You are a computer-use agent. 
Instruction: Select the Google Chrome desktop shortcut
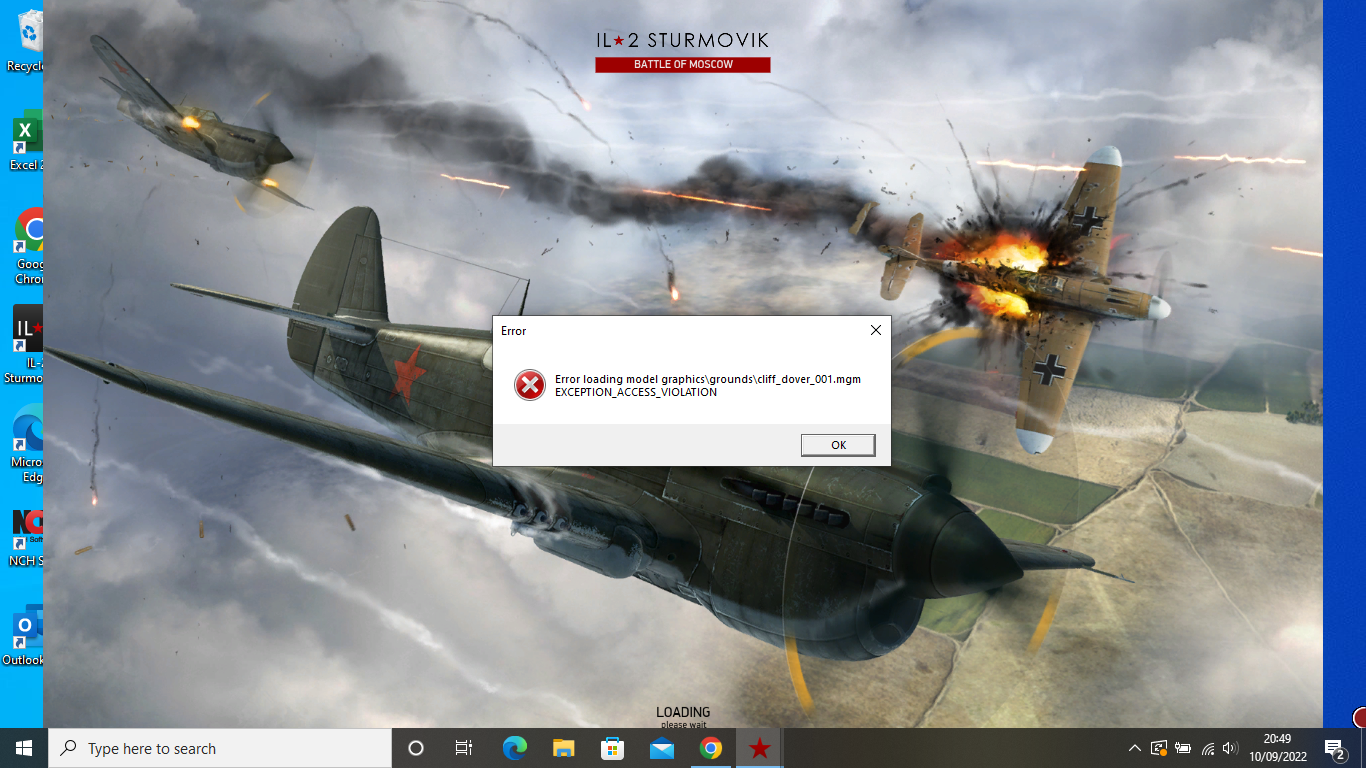point(28,246)
